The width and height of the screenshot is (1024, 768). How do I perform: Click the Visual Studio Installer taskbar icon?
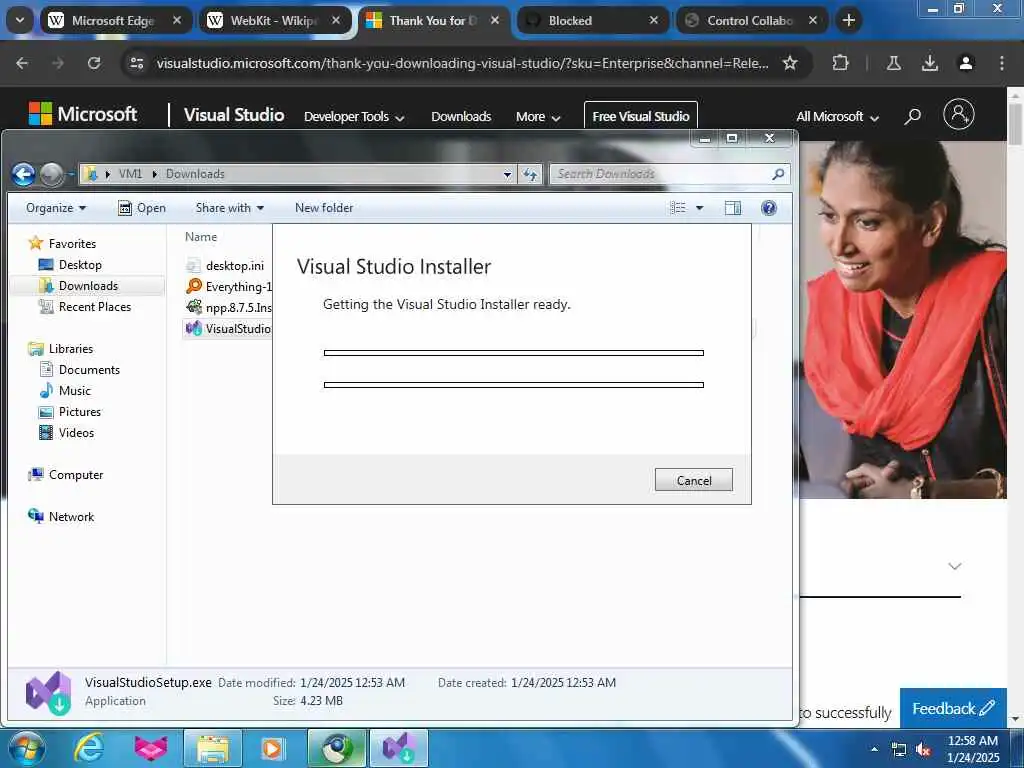pyautogui.click(x=399, y=748)
